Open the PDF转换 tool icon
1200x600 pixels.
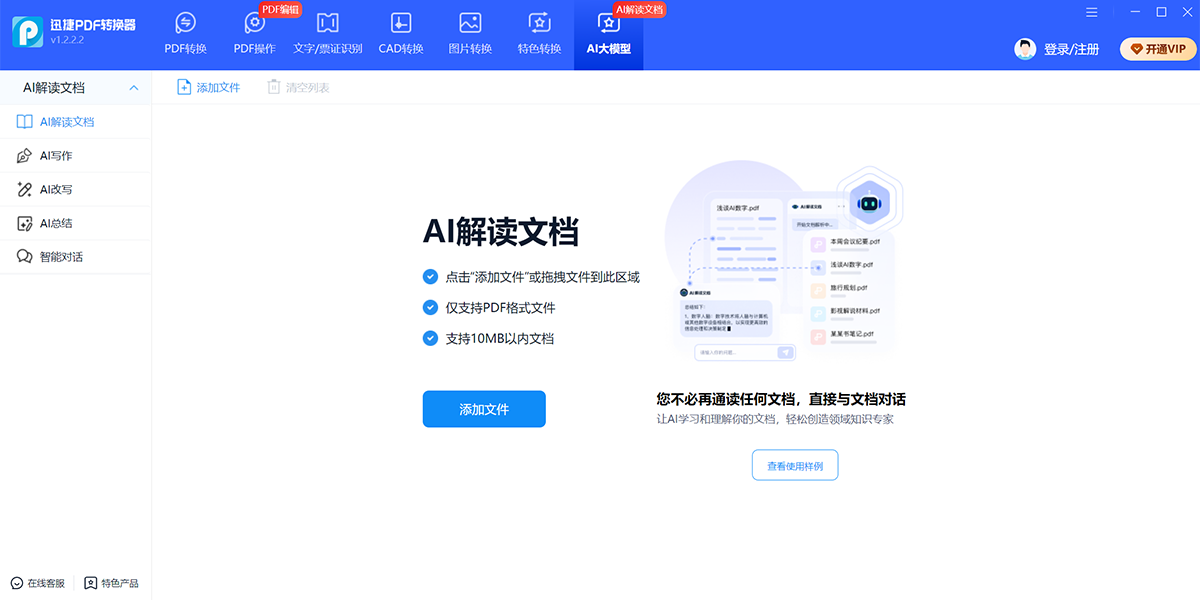(x=185, y=24)
